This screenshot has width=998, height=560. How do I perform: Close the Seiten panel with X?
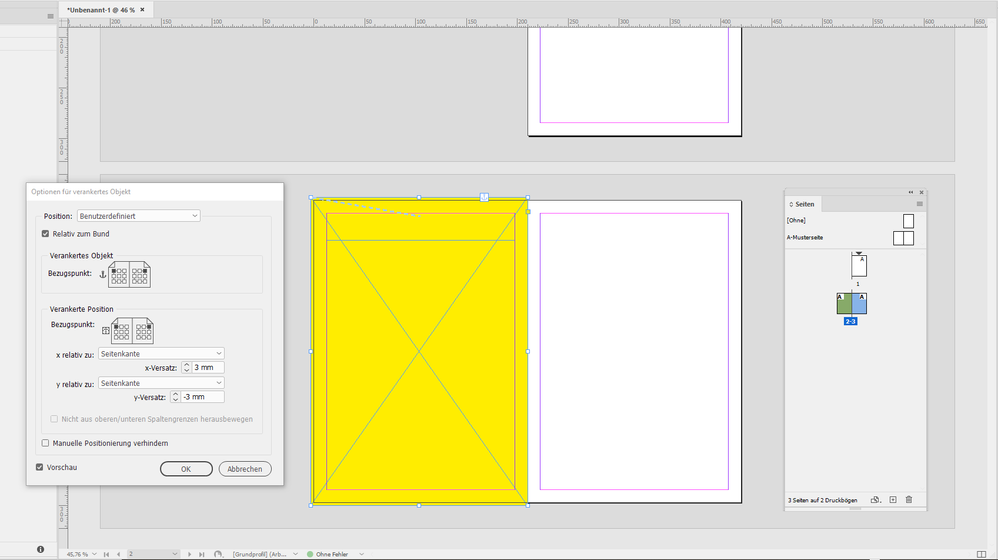coord(921,192)
